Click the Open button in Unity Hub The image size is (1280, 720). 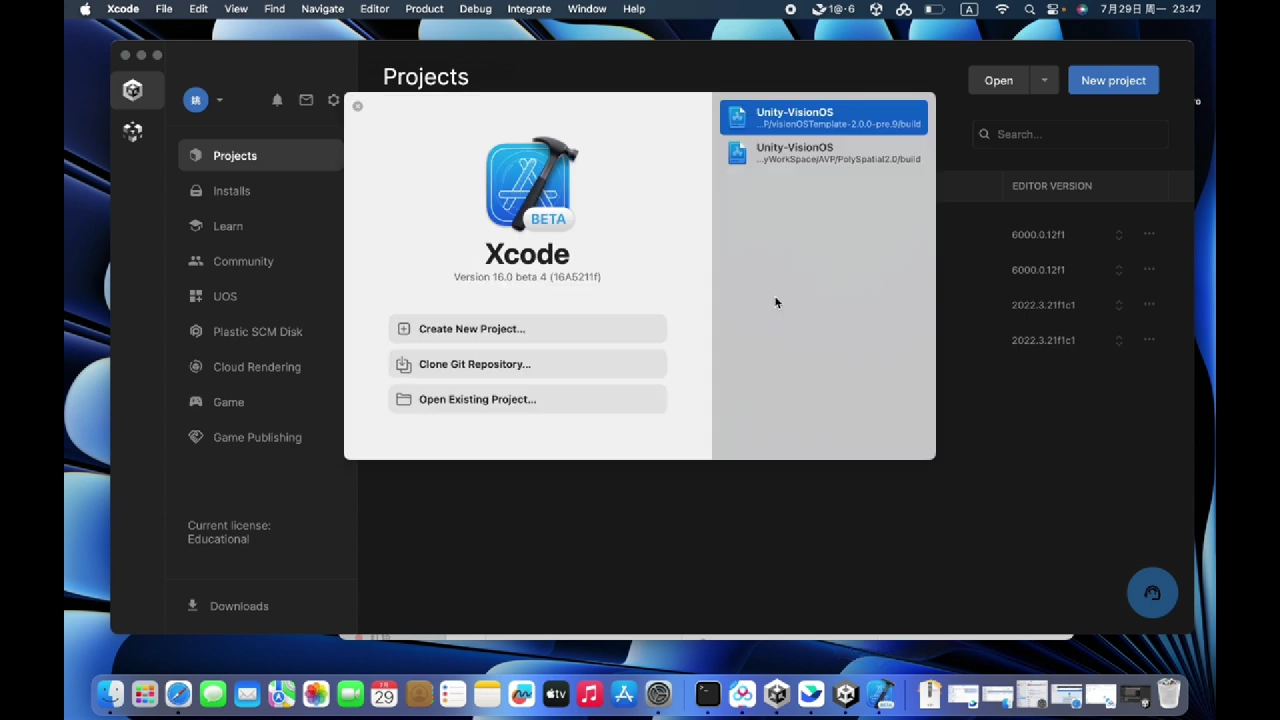pyautogui.click(x=998, y=81)
